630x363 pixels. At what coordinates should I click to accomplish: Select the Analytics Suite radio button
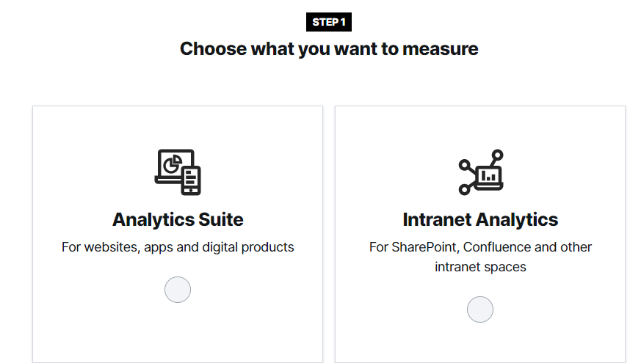178,289
